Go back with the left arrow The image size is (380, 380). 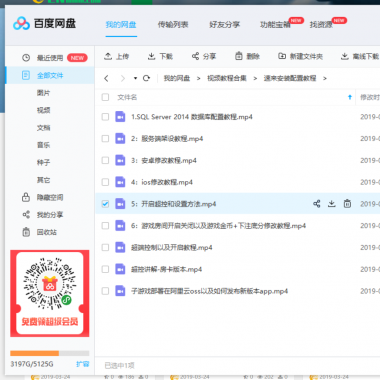tap(106, 78)
